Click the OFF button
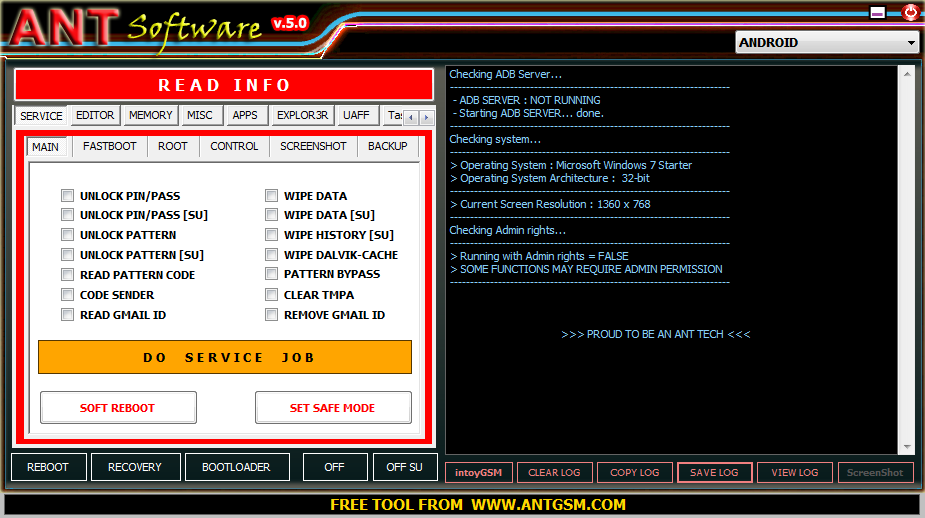The width and height of the screenshot is (925, 518). 334,467
